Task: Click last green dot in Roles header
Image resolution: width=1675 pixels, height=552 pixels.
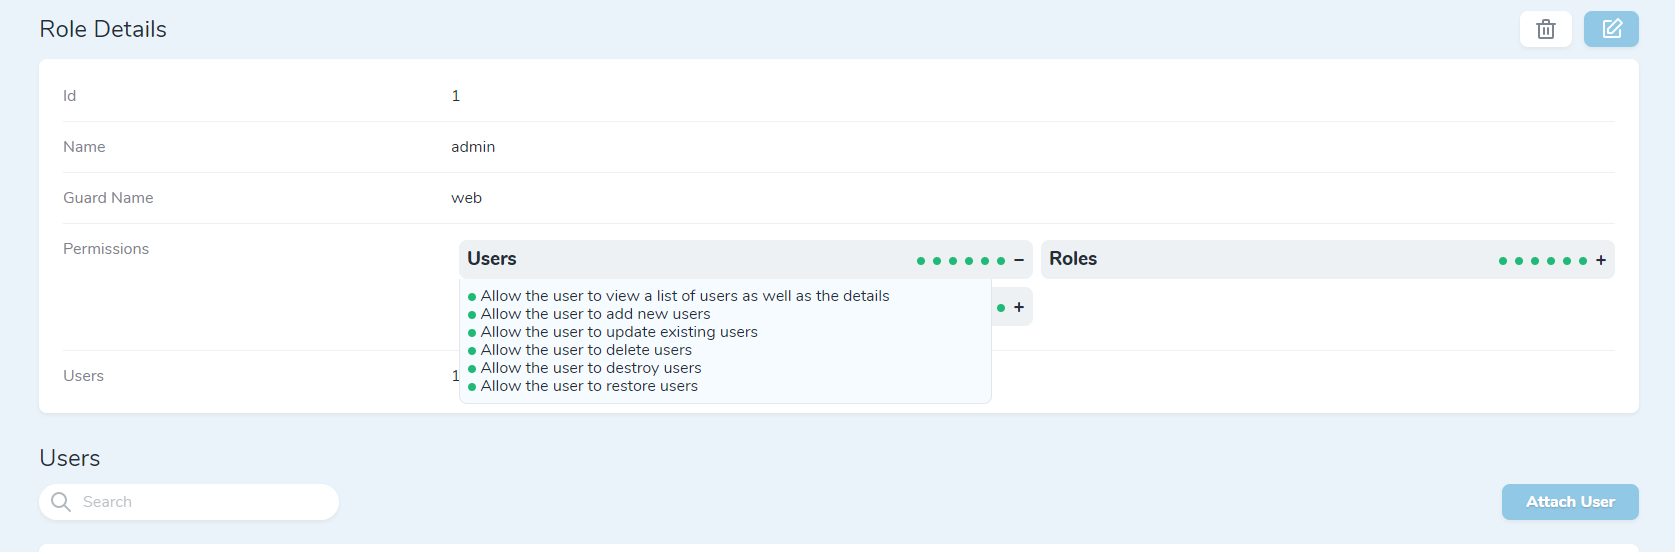Action: (1583, 261)
